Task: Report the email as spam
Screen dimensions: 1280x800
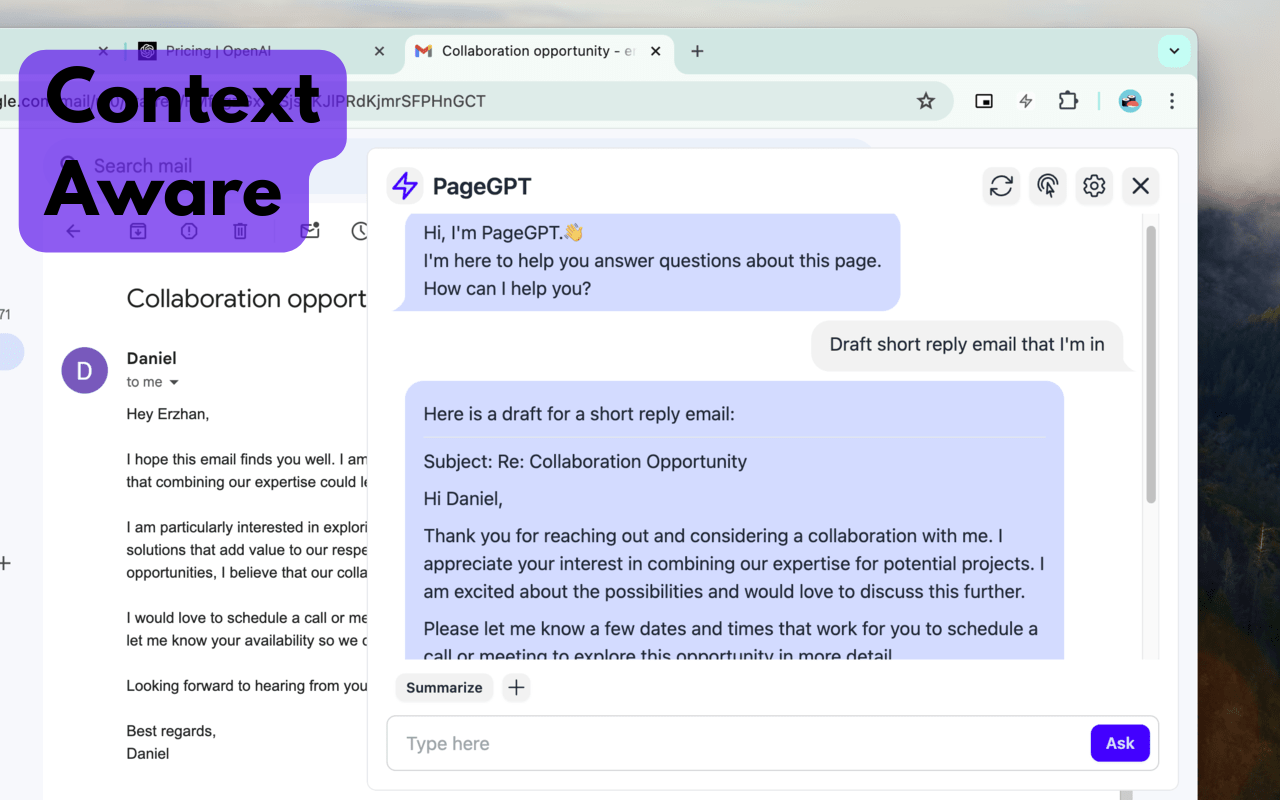Action: click(189, 230)
